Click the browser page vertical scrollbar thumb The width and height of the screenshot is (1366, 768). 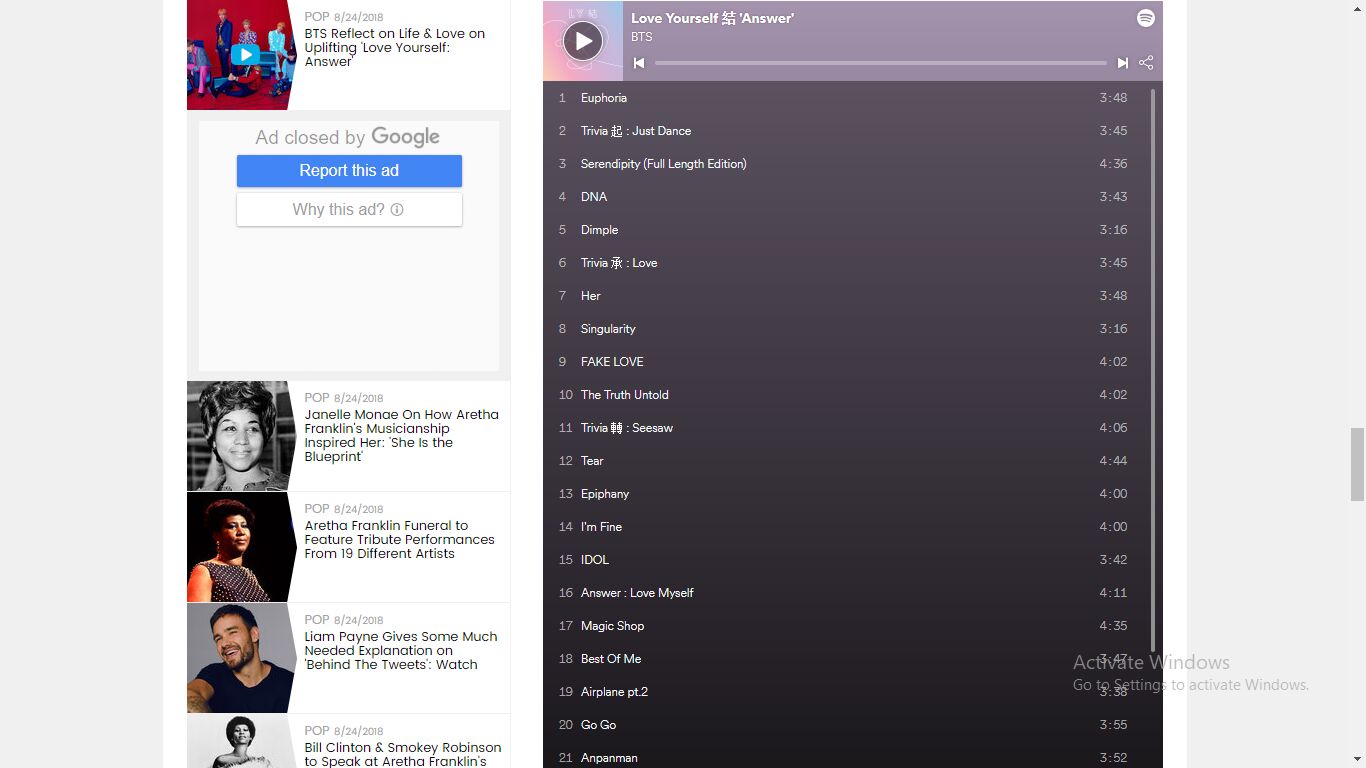pyautogui.click(x=1357, y=464)
